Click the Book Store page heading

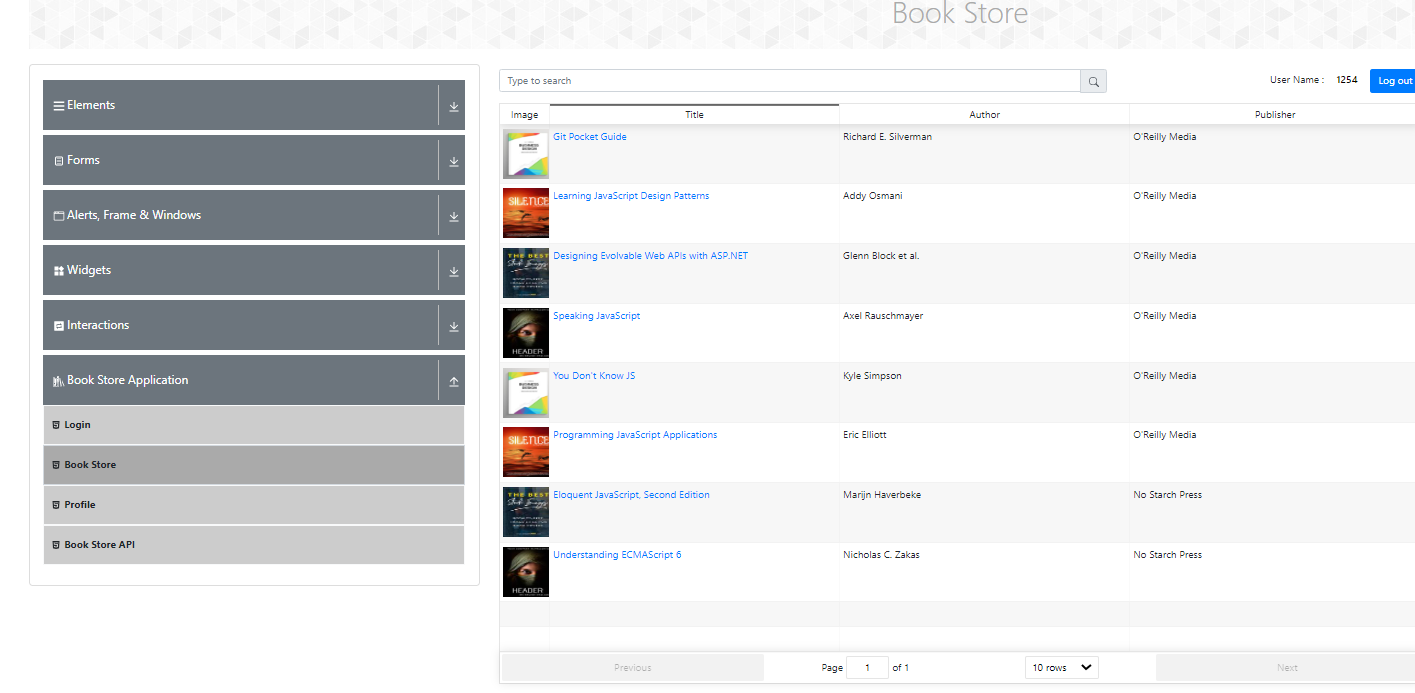(x=960, y=14)
